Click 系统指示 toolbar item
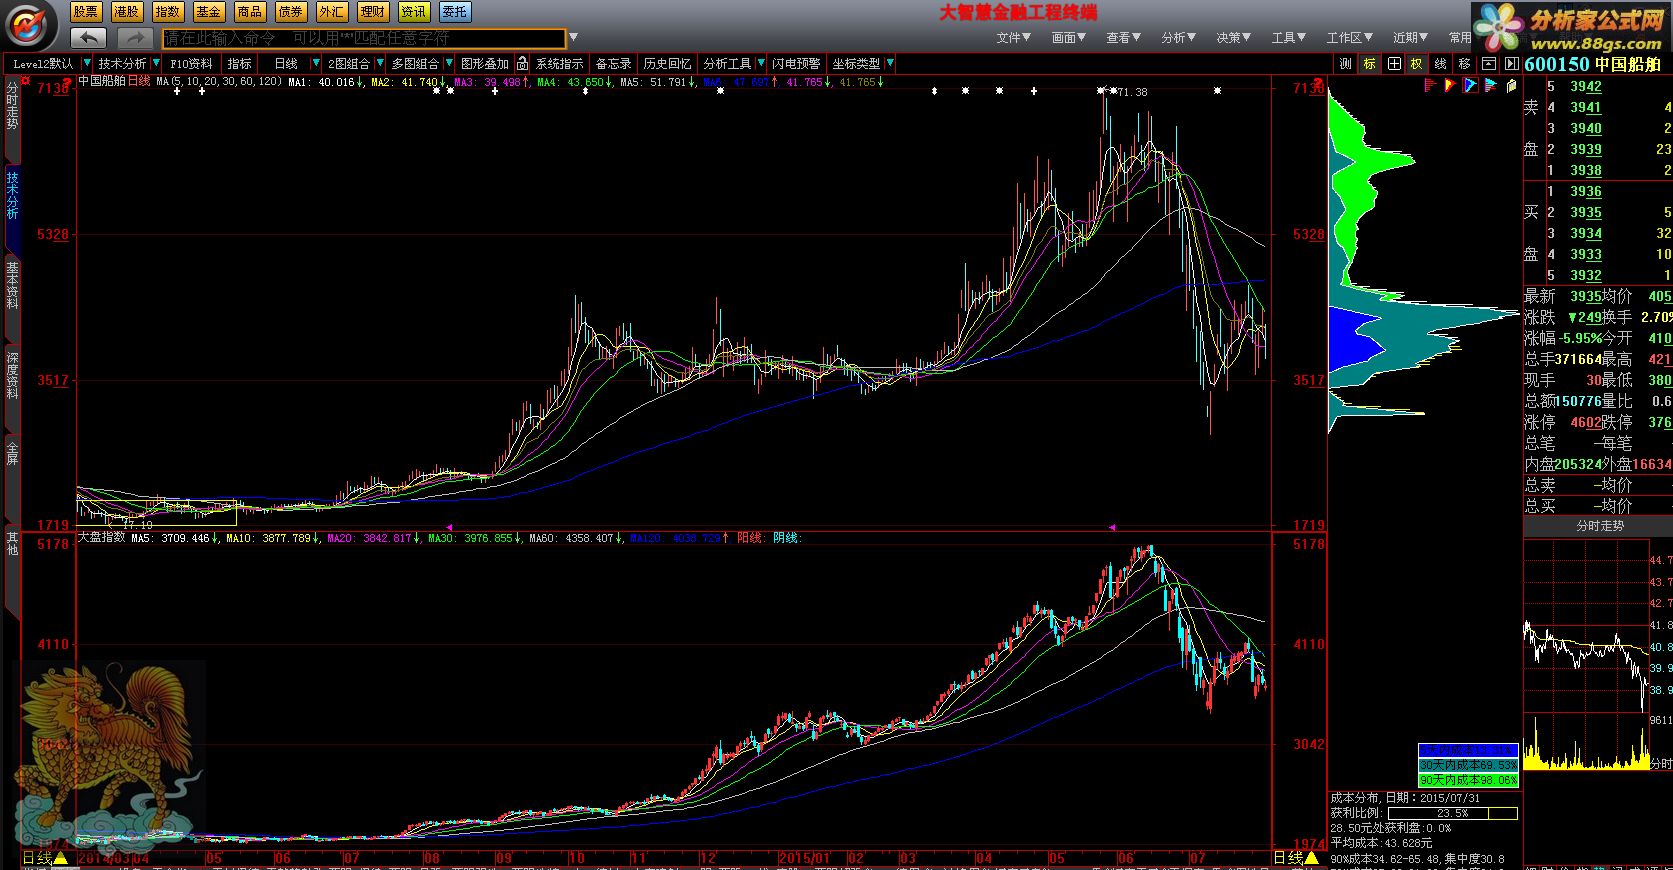The image size is (1673, 870). tap(559, 63)
